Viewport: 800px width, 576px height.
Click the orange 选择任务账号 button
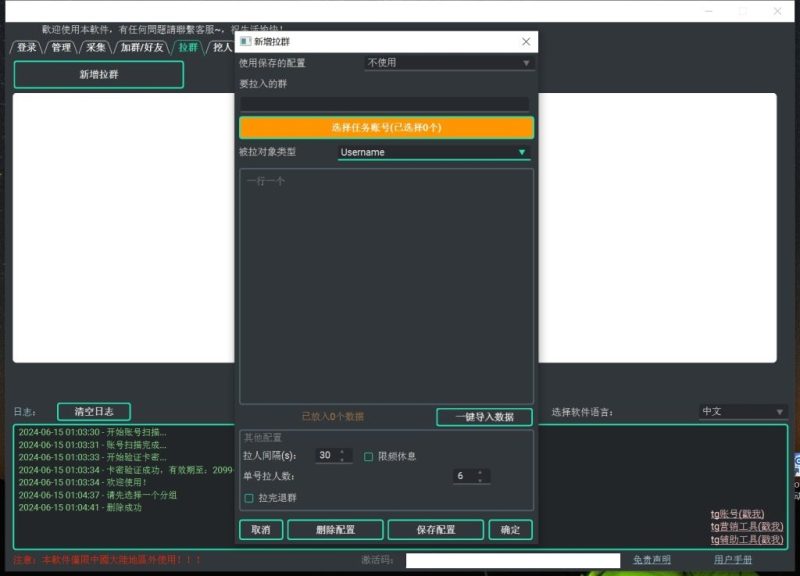386,128
